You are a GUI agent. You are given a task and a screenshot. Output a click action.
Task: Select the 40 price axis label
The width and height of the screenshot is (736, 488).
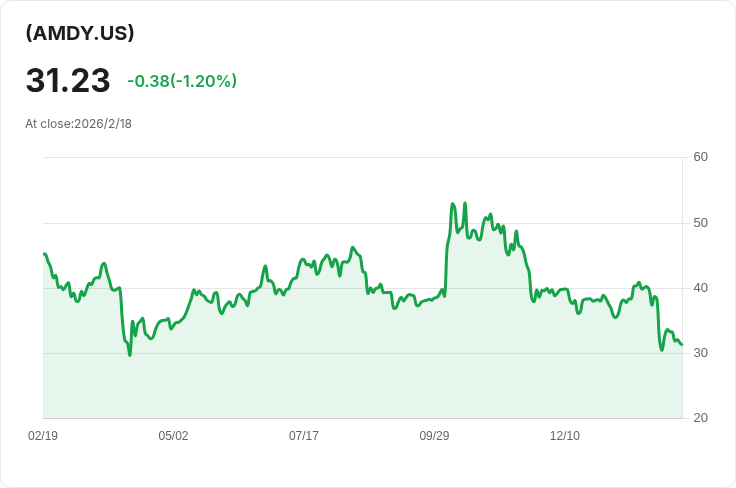(700, 288)
